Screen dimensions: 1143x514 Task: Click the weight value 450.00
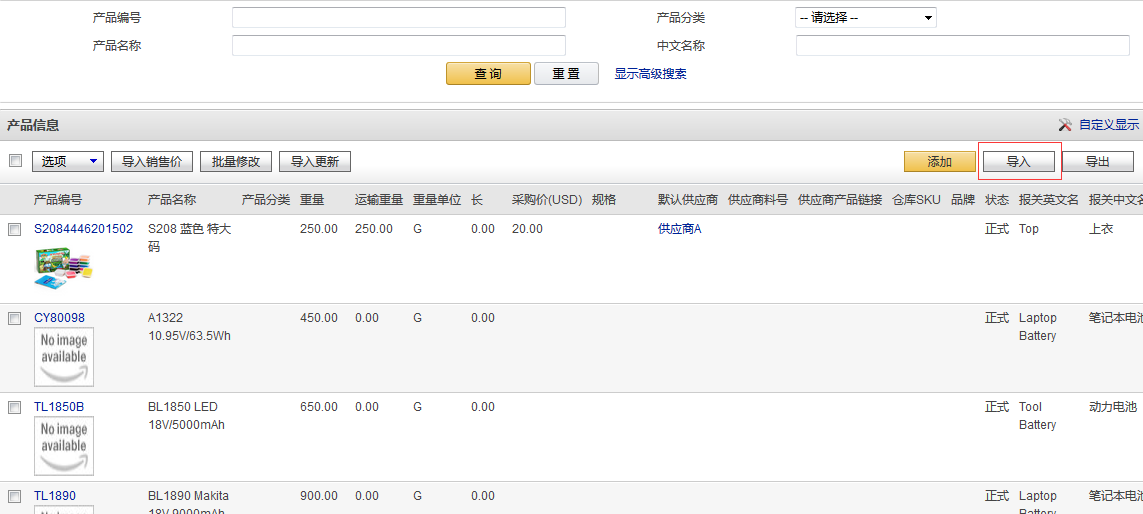tap(319, 318)
